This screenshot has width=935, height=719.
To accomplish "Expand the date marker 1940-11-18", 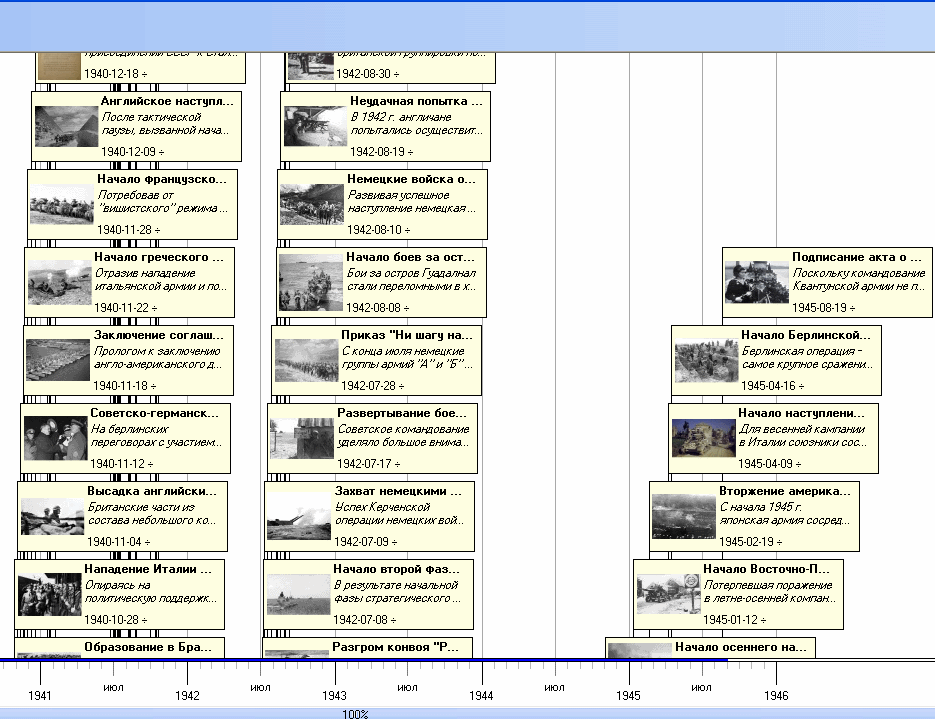I will (x=125, y=386).
